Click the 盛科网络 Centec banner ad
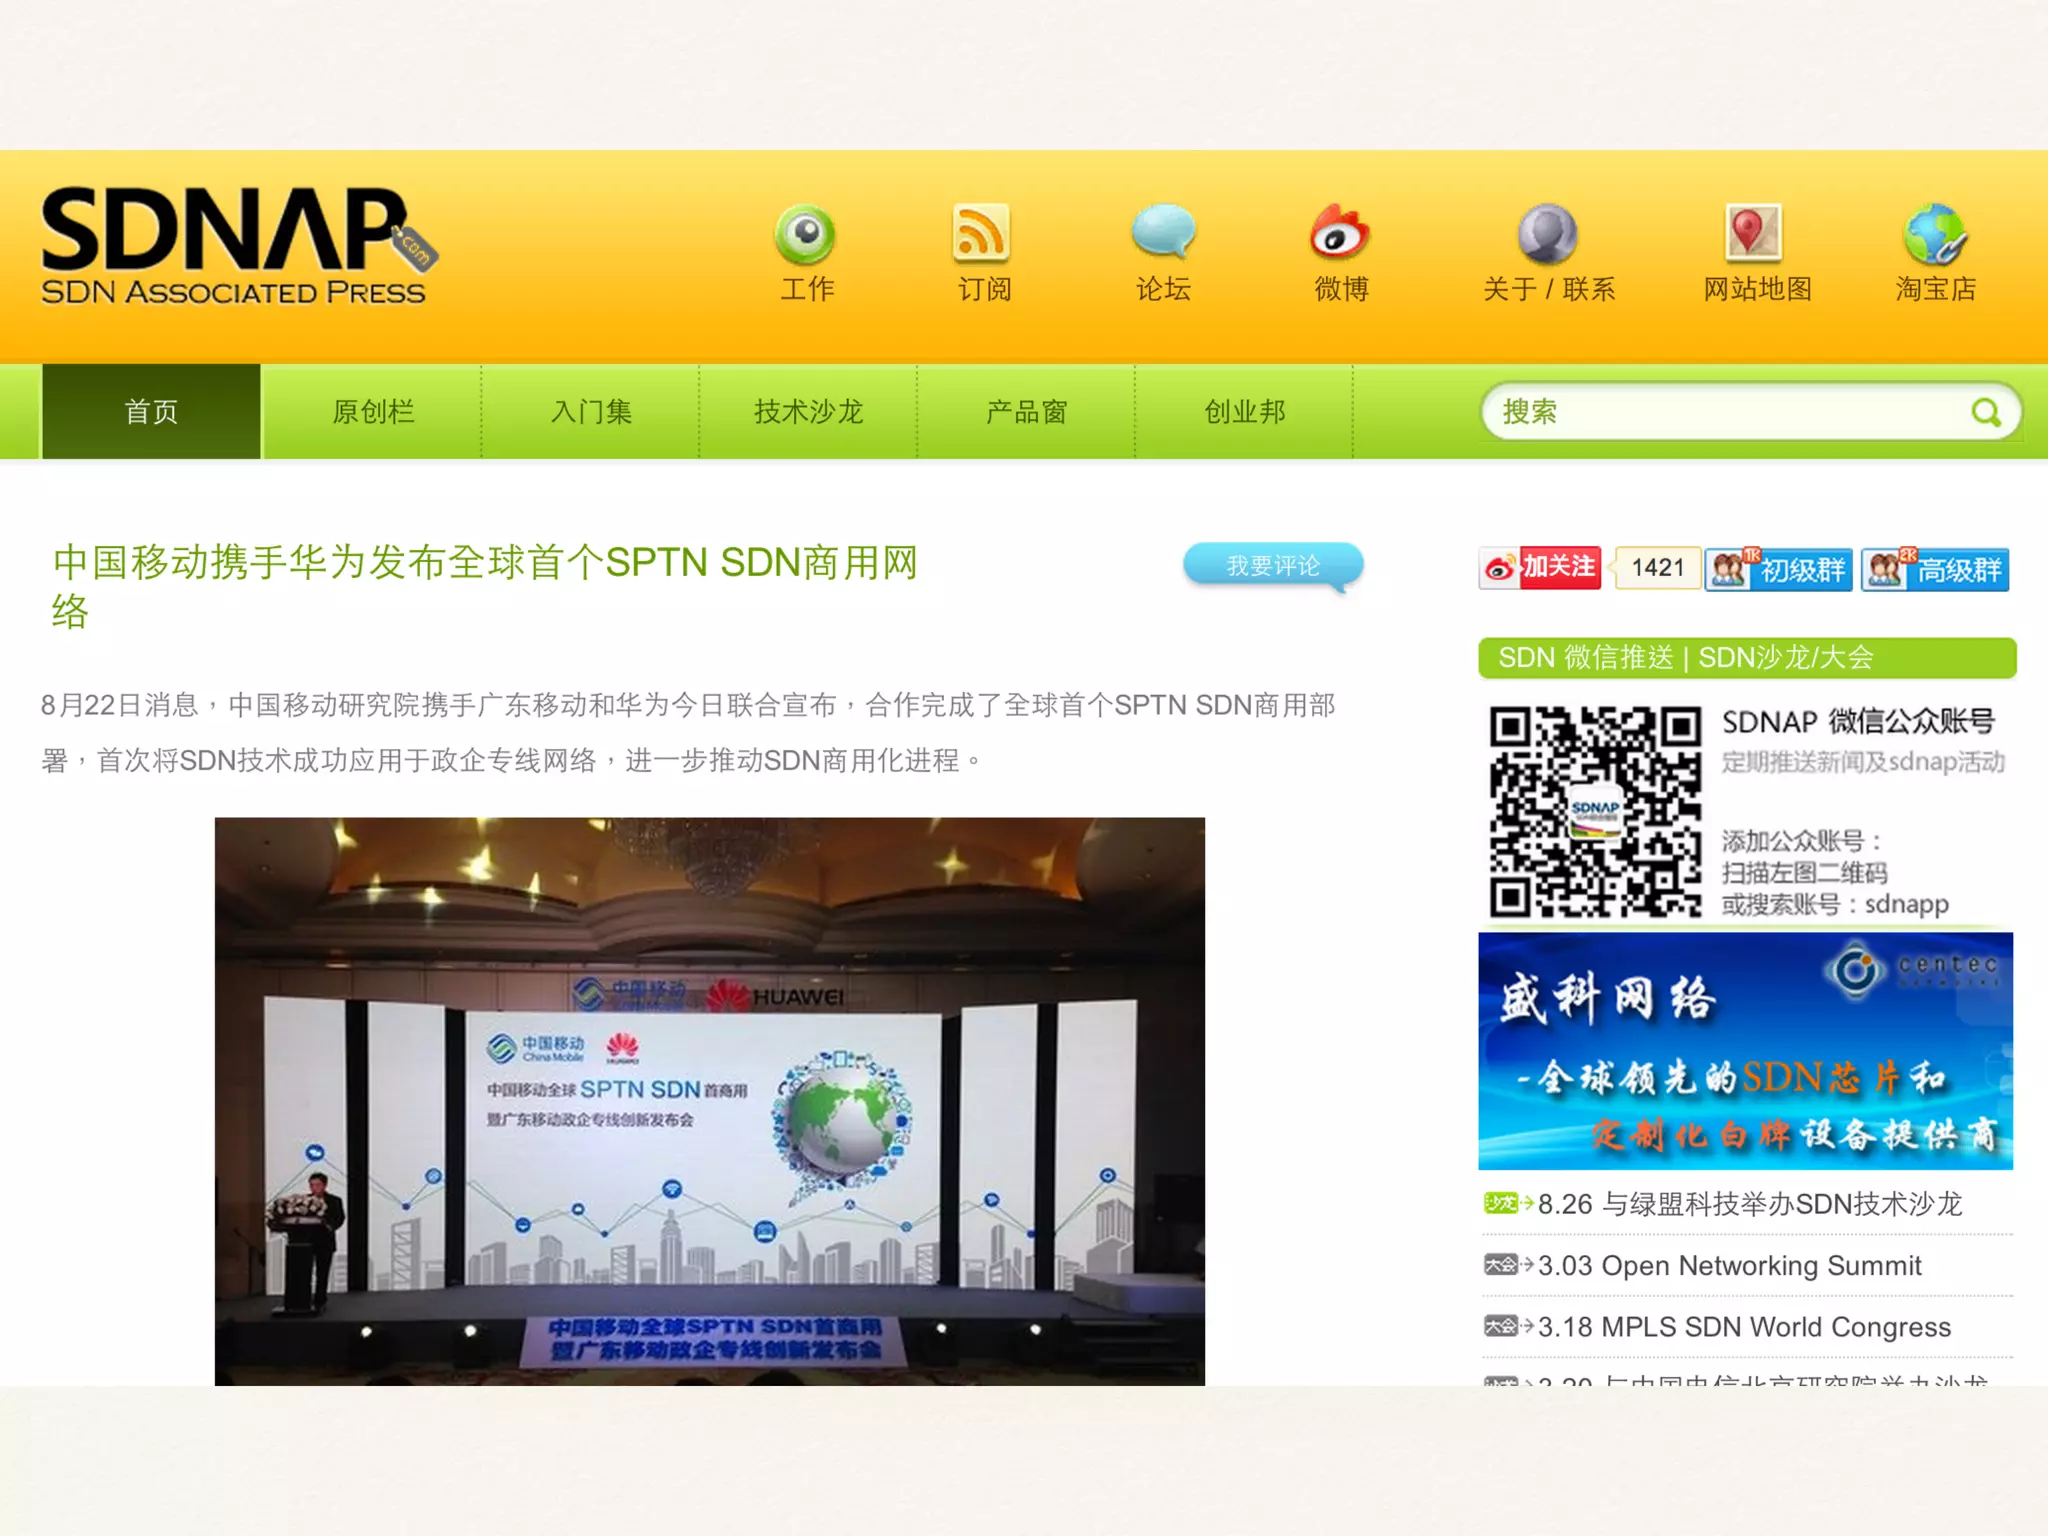 coord(1745,1050)
